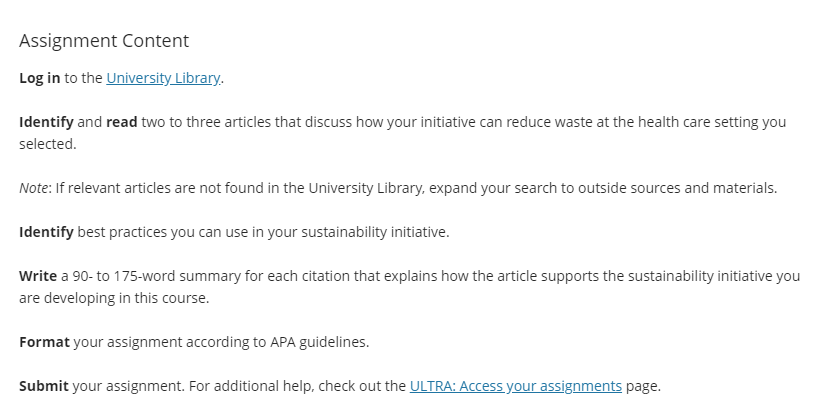The height and width of the screenshot is (411, 827).
Task: Open the University Library link
Action: coord(163,78)
